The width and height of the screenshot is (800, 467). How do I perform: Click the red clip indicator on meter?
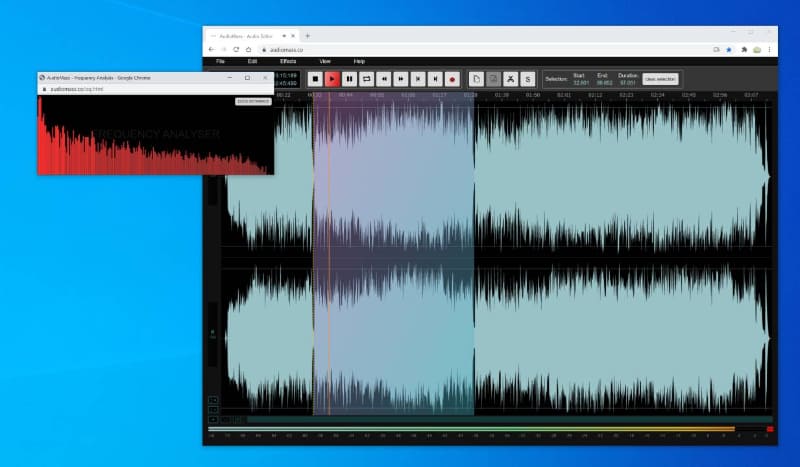click(x=770, y=429)
